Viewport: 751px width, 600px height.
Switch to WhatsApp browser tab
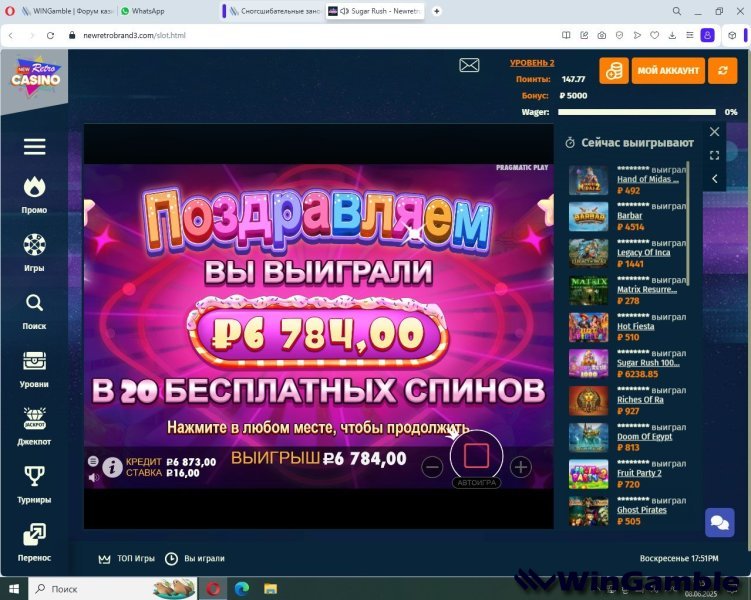(x=142, y=11)
